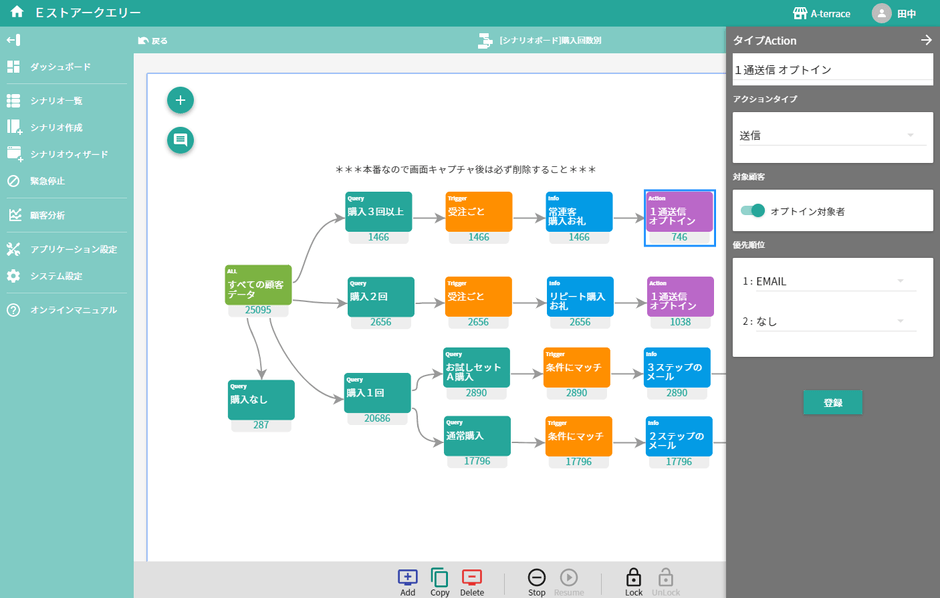Click the round plus button on canvas
This screenshot has height=598, width=940.
(x=180, y=100)
